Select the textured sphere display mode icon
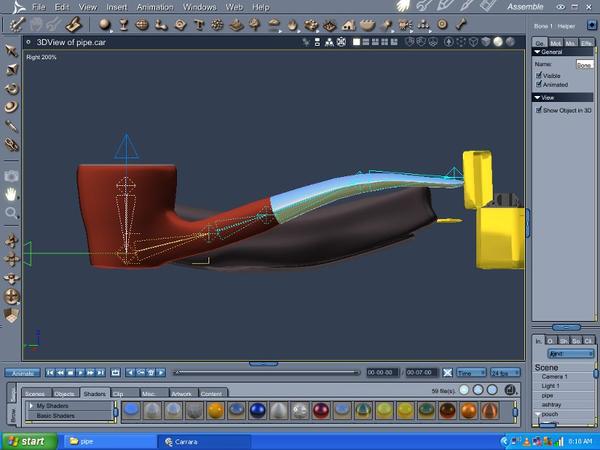This screenshot has width=600, height=450. 510,42
